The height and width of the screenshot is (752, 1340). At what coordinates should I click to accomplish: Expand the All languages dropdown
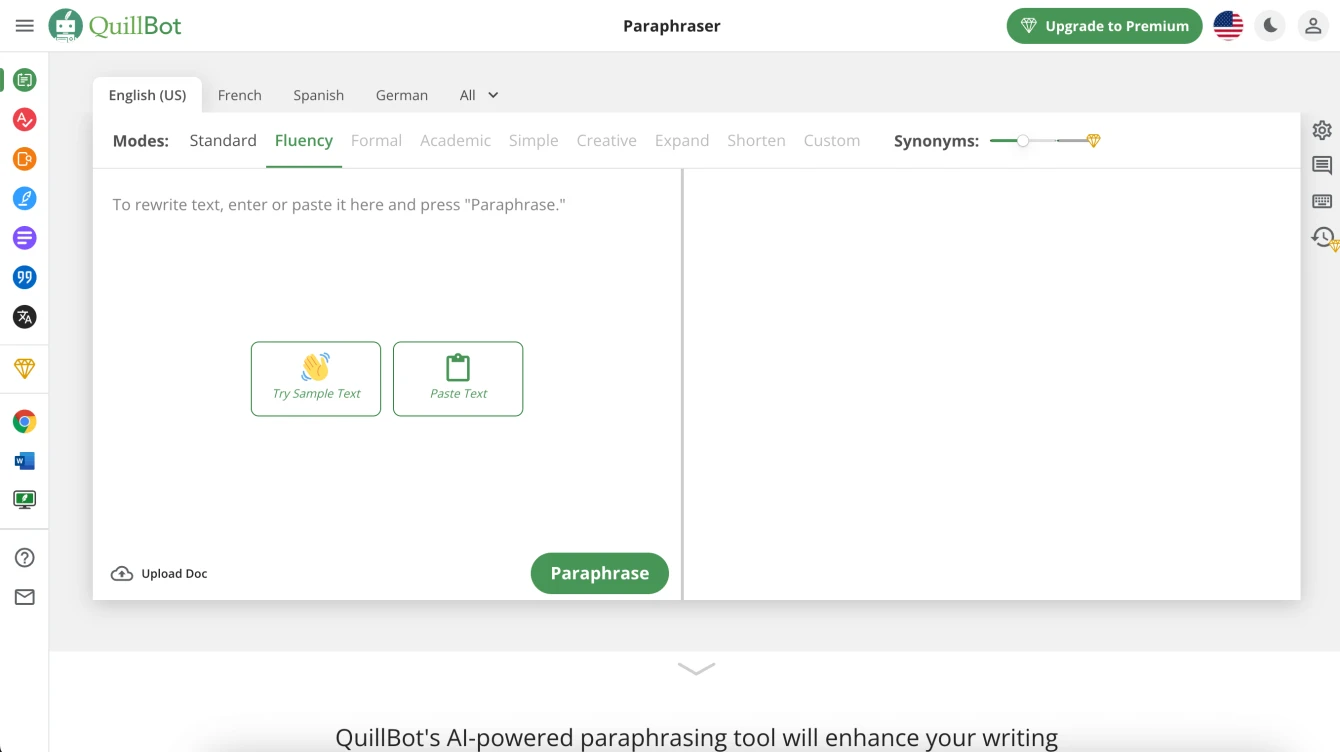point(479,95)
